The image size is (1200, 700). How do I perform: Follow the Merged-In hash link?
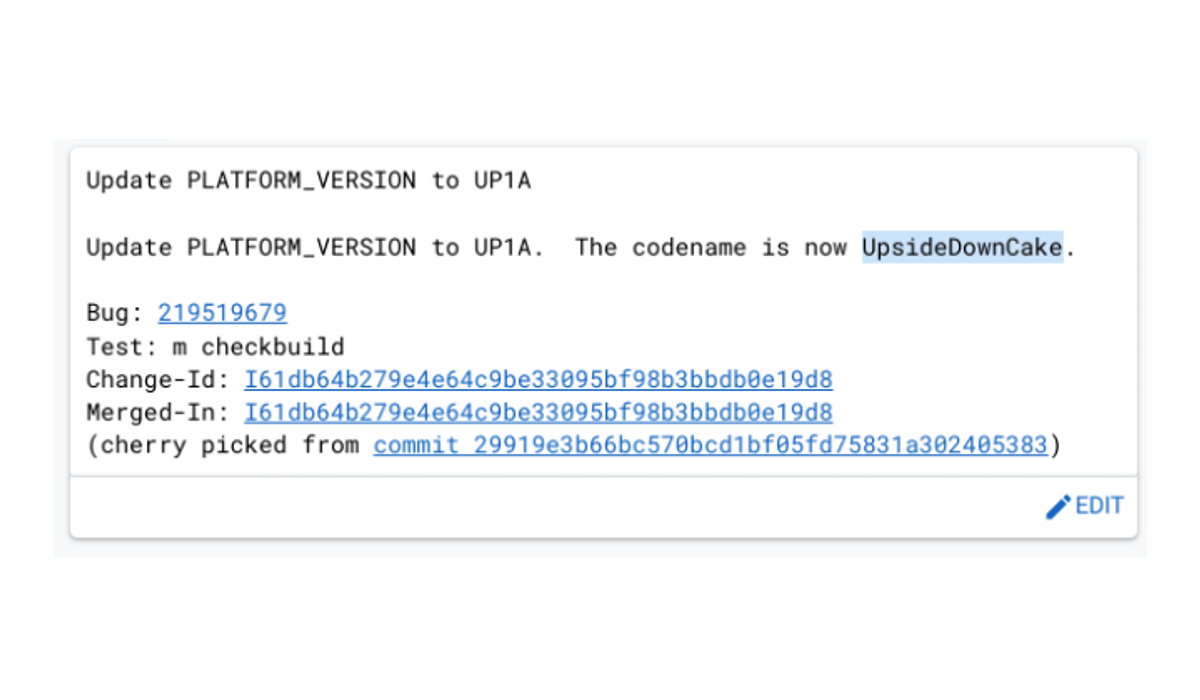click(x=538, y=413)
